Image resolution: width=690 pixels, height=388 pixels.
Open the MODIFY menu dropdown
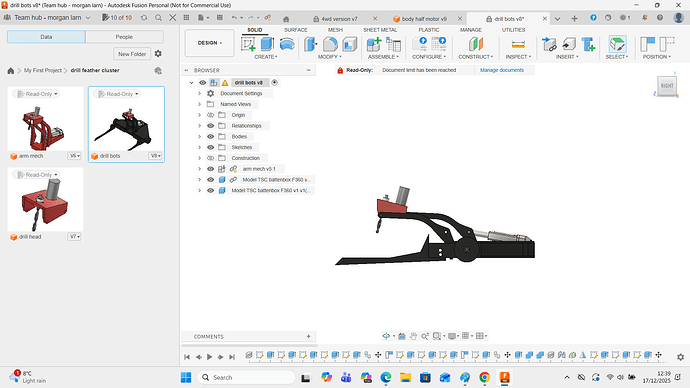(x=330, y=57)
